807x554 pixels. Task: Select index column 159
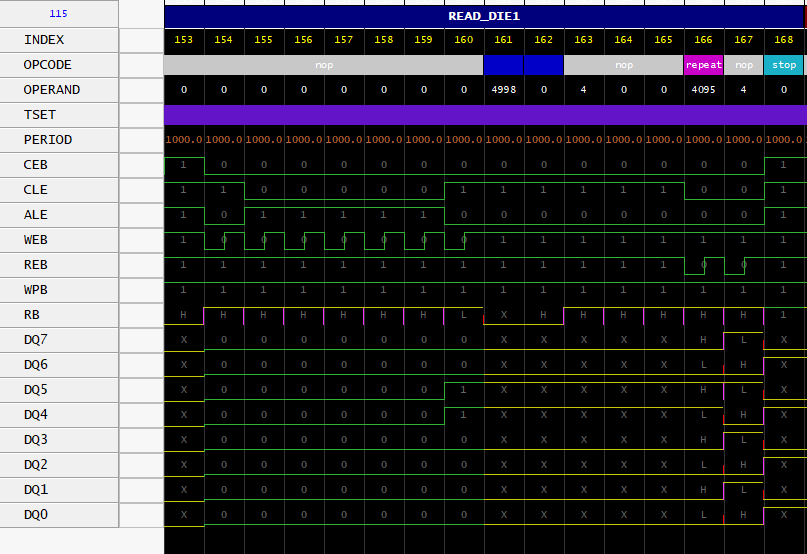pyautogui.click(x=424, y=40)
